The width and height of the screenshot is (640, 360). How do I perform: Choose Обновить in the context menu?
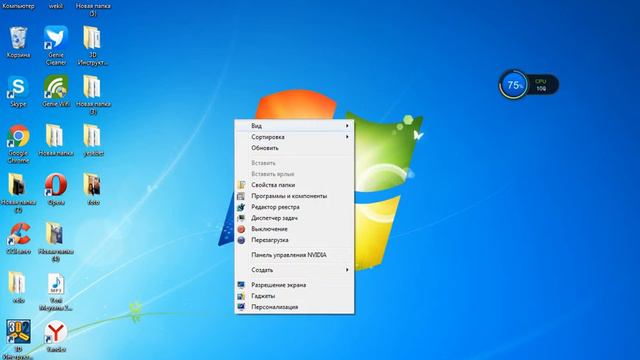tap(294, 148)
